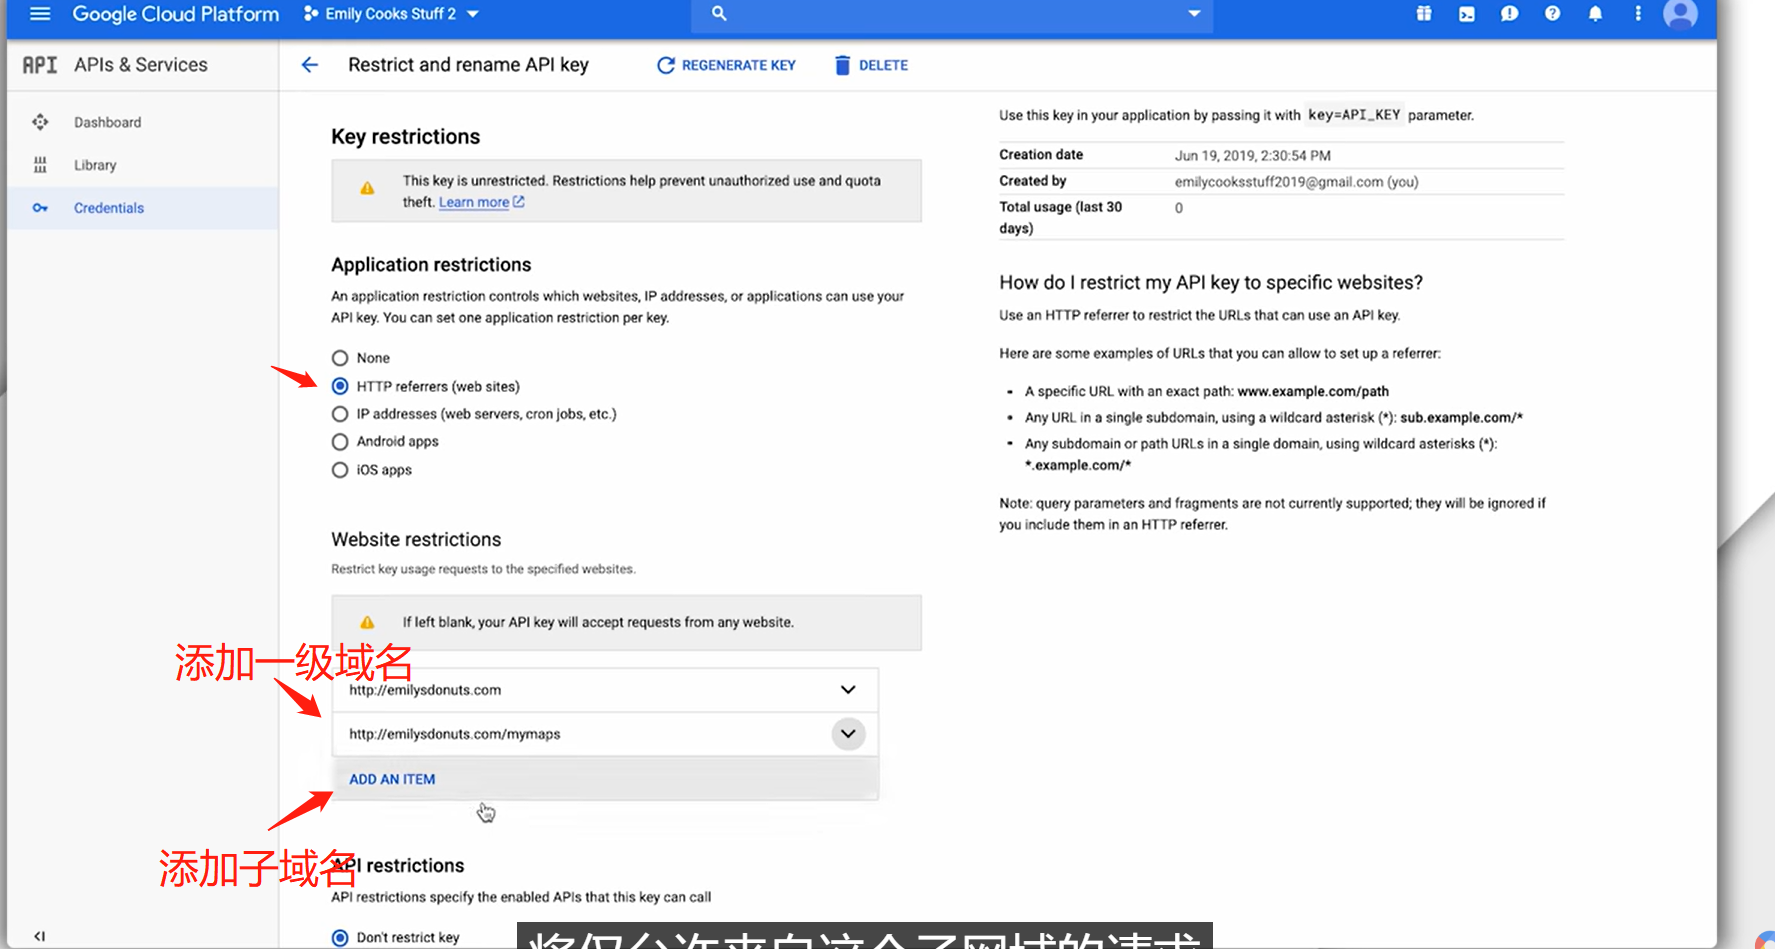The image size is (1775, 949).
Task: Select HTTP referrers (web sites) option
Action: (x=340, y=386)
